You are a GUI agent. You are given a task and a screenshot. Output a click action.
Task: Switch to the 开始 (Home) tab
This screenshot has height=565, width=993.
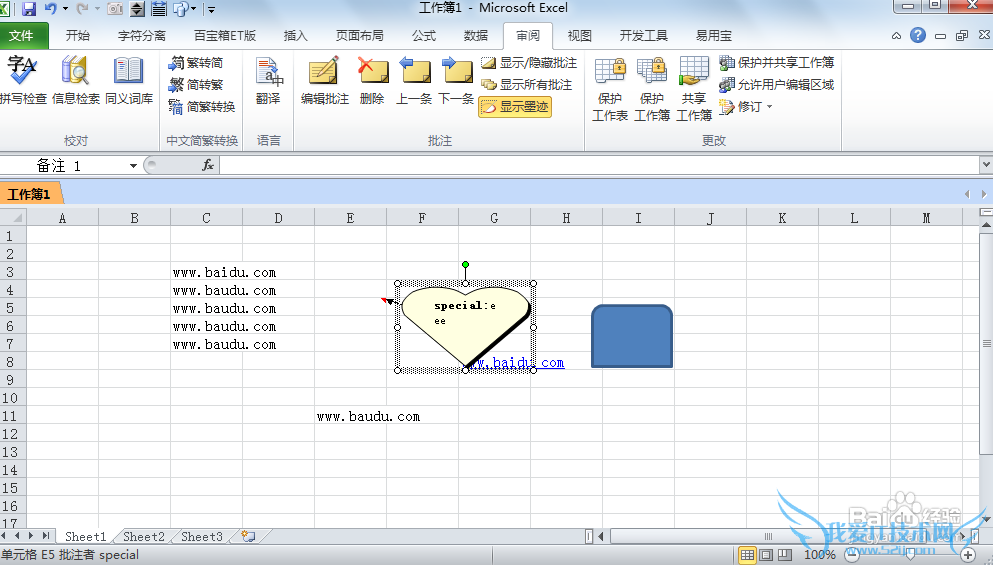coord(78,35)
